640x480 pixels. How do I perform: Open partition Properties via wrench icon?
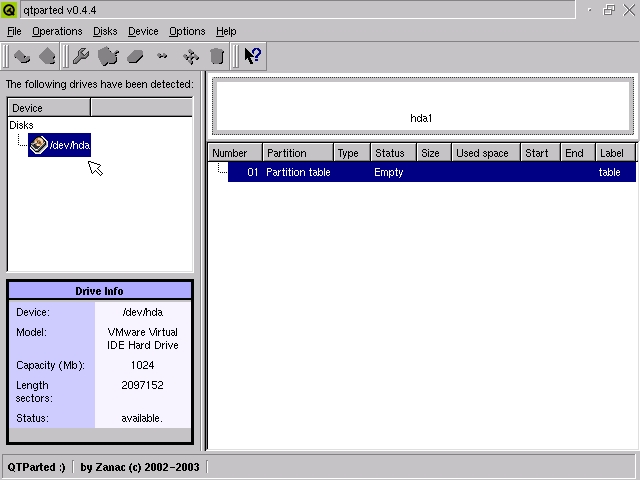coord(81,56)
